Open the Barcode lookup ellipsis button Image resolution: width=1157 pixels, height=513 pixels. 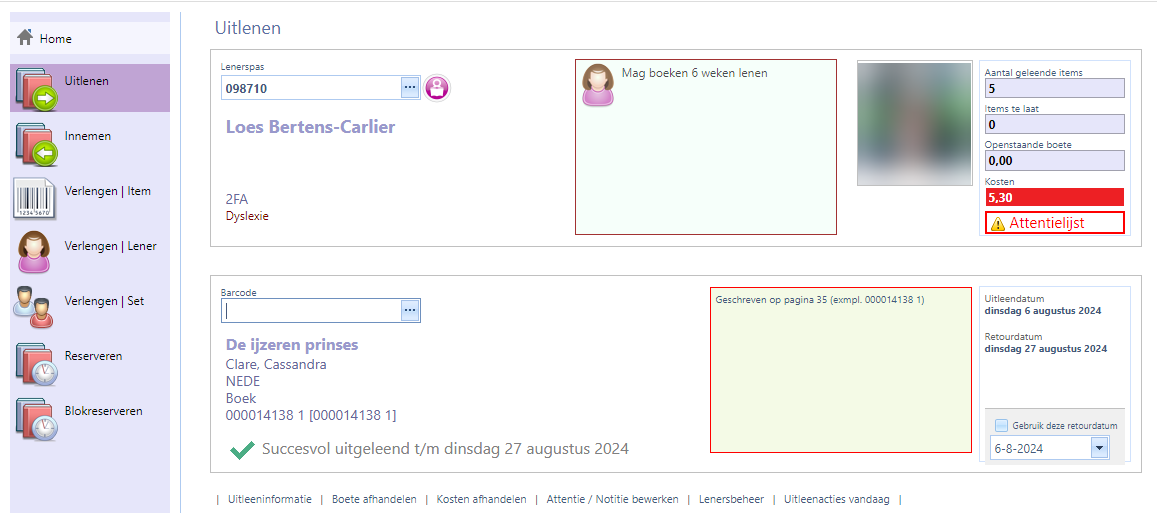[x=409, y=311]
